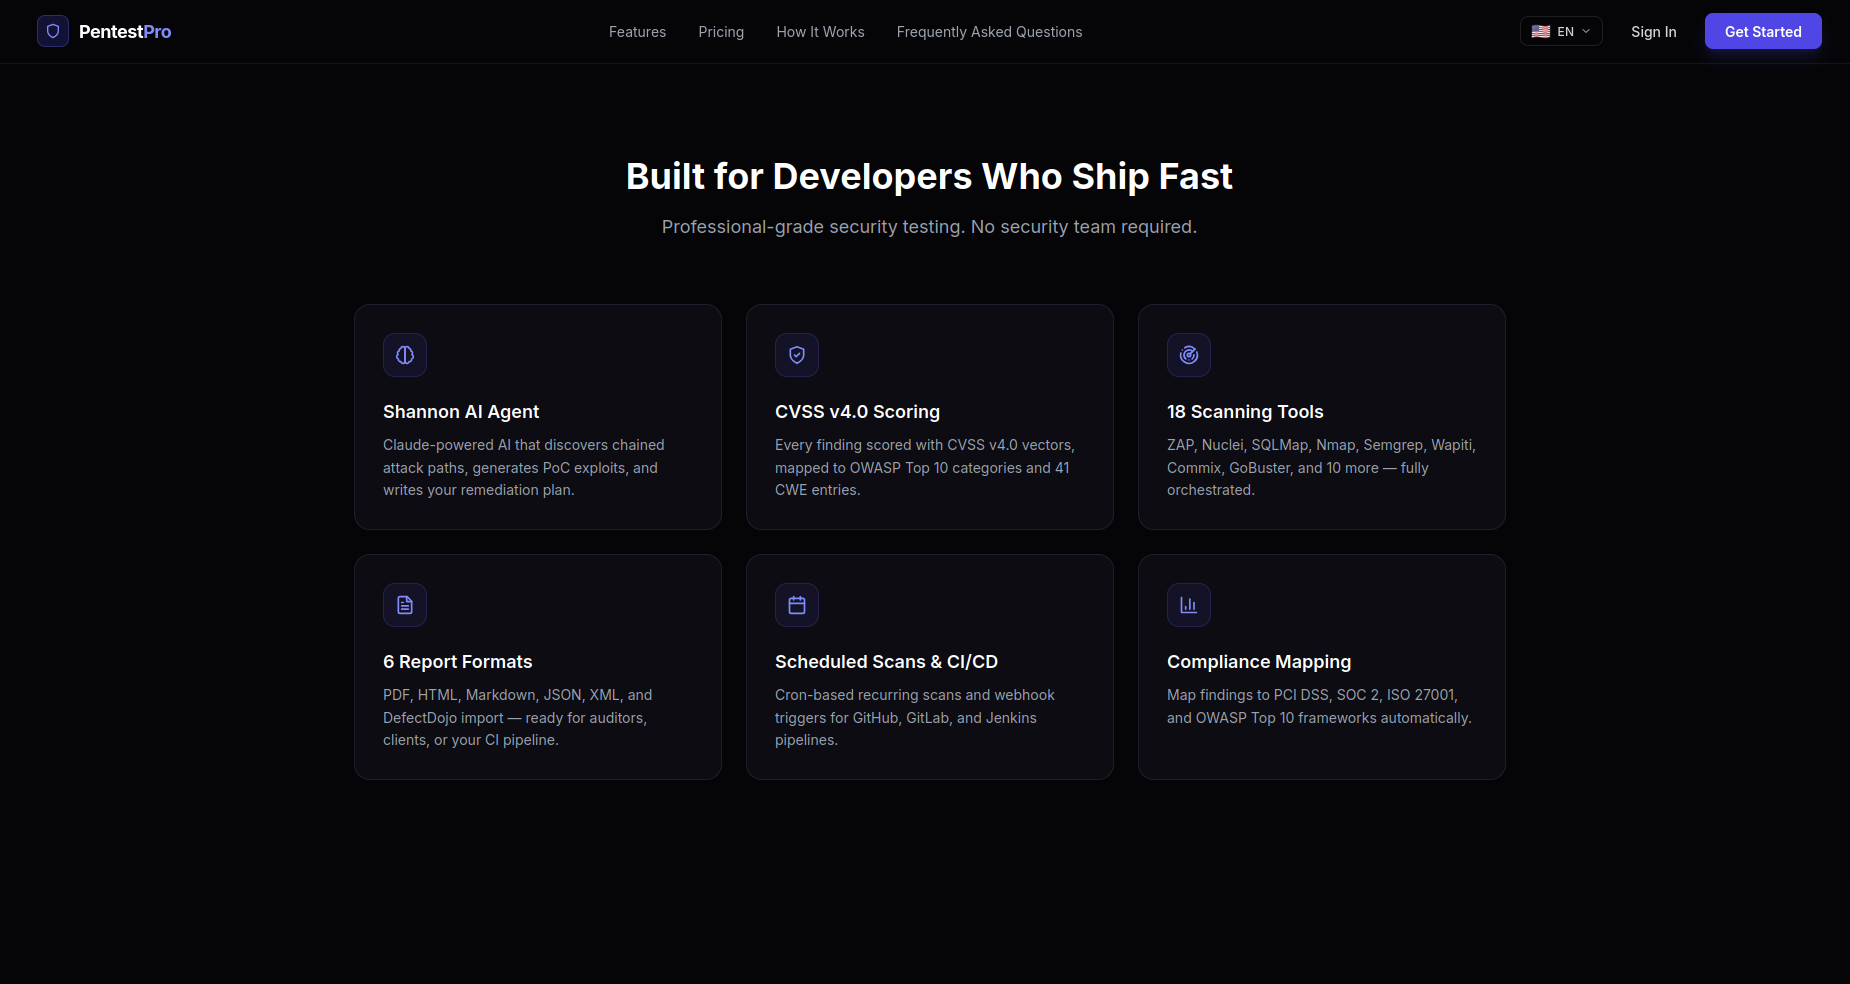Click the Compliance Mapping card heading
This screenshot has height=984, width=1850.
click(1258, 662)
